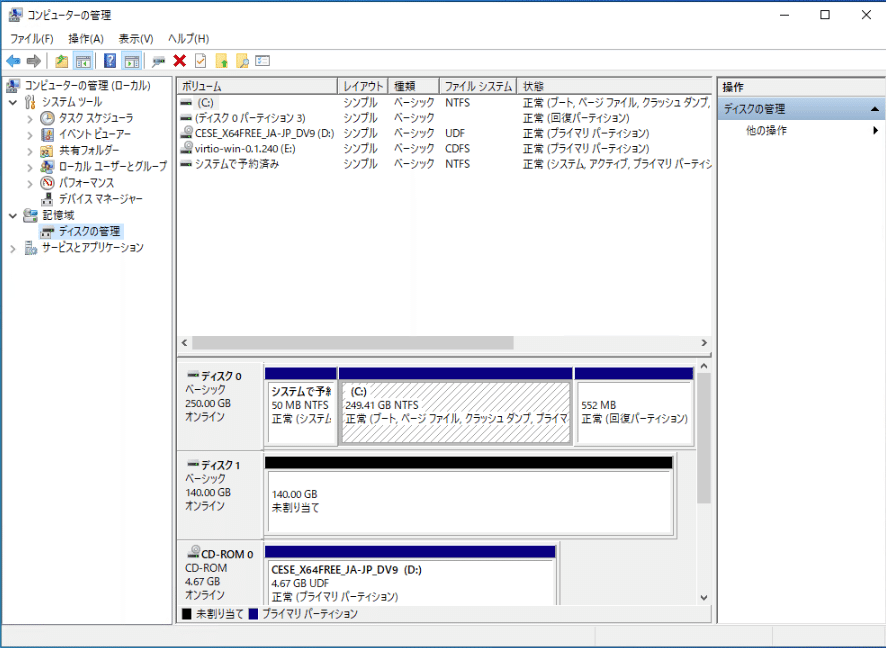Expand the ローカル ユーザーとグループ node
This screenshot has width=886, height=648.
pyautogui.click(x=30, y=167)
